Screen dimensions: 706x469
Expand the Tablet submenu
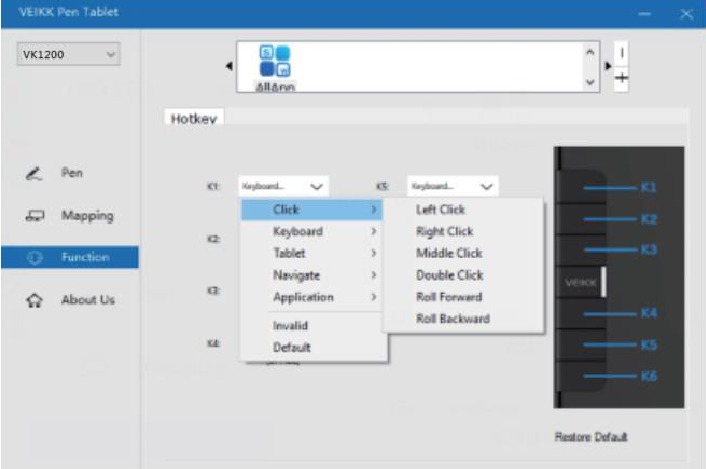[x=312, y=253]
